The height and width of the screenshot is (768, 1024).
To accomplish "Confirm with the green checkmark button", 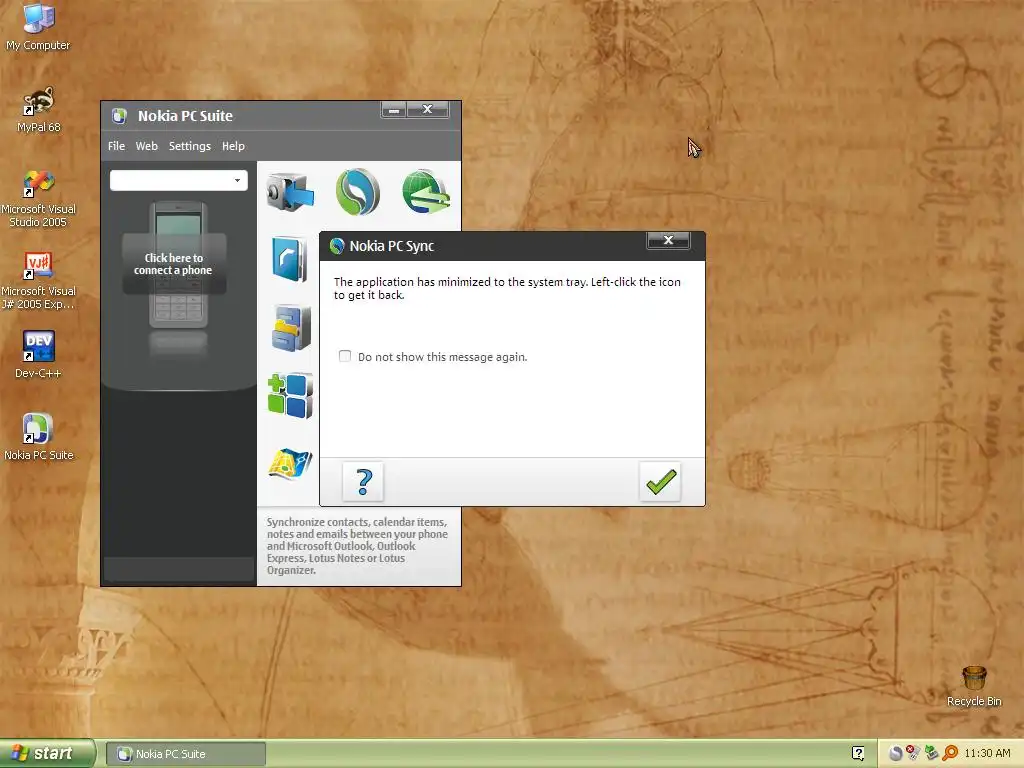I will 660,482.
